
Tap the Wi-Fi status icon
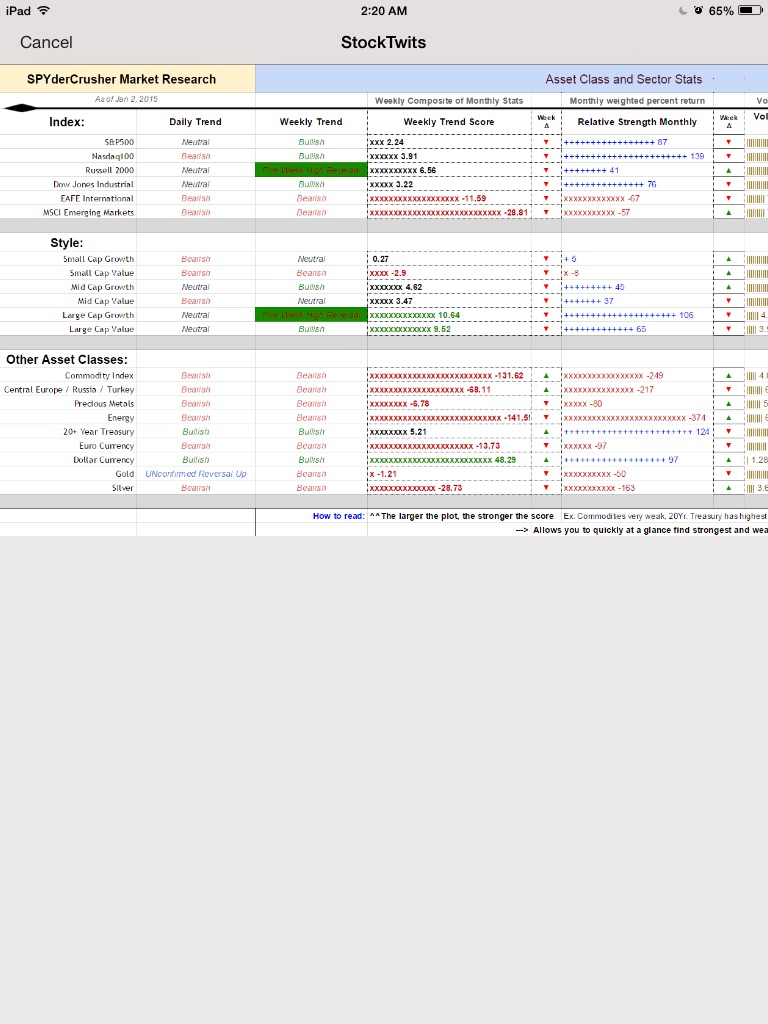tap(44, 10)
